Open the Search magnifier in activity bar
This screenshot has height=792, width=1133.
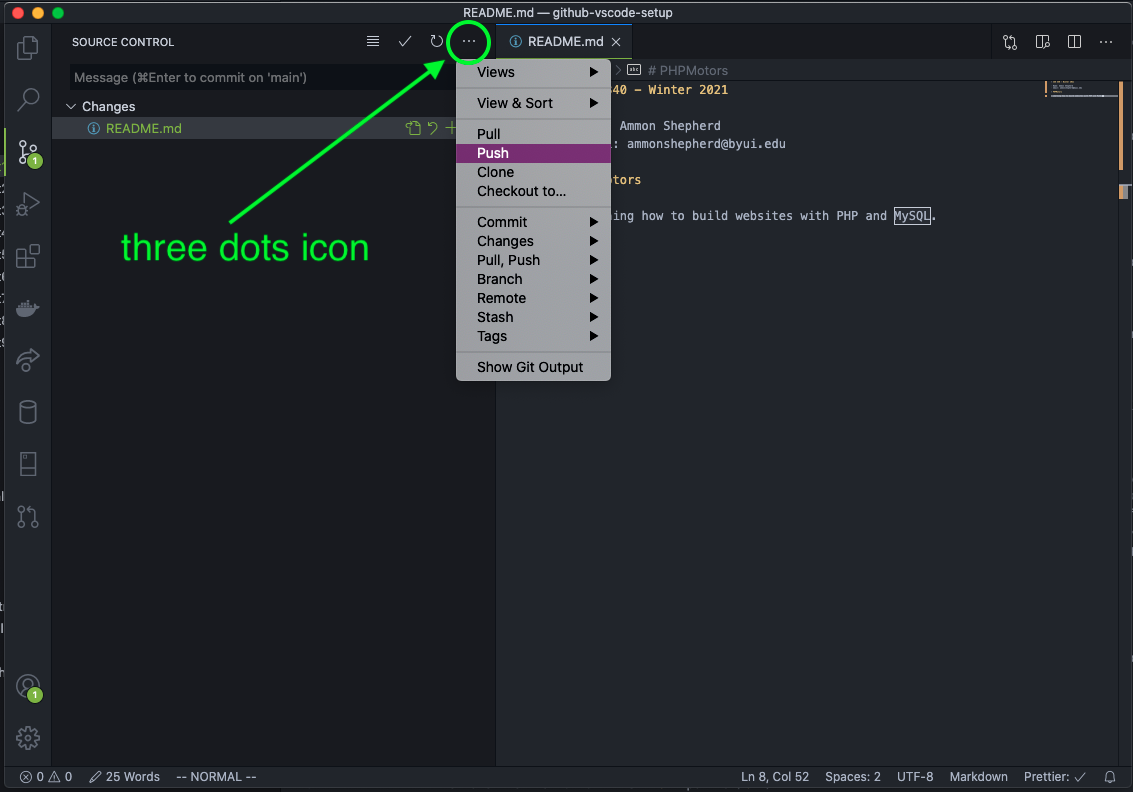(27, 99)
